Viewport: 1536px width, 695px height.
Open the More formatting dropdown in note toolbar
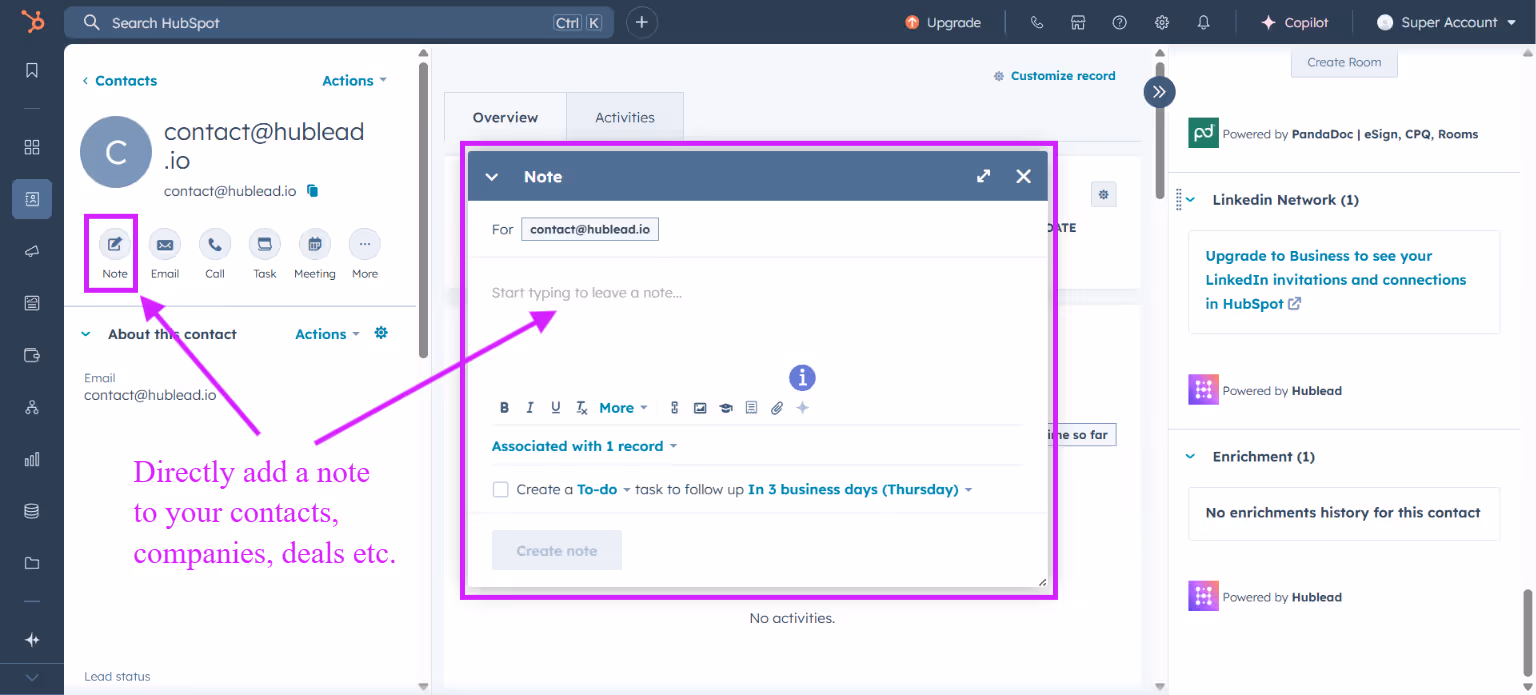point(623,407)
